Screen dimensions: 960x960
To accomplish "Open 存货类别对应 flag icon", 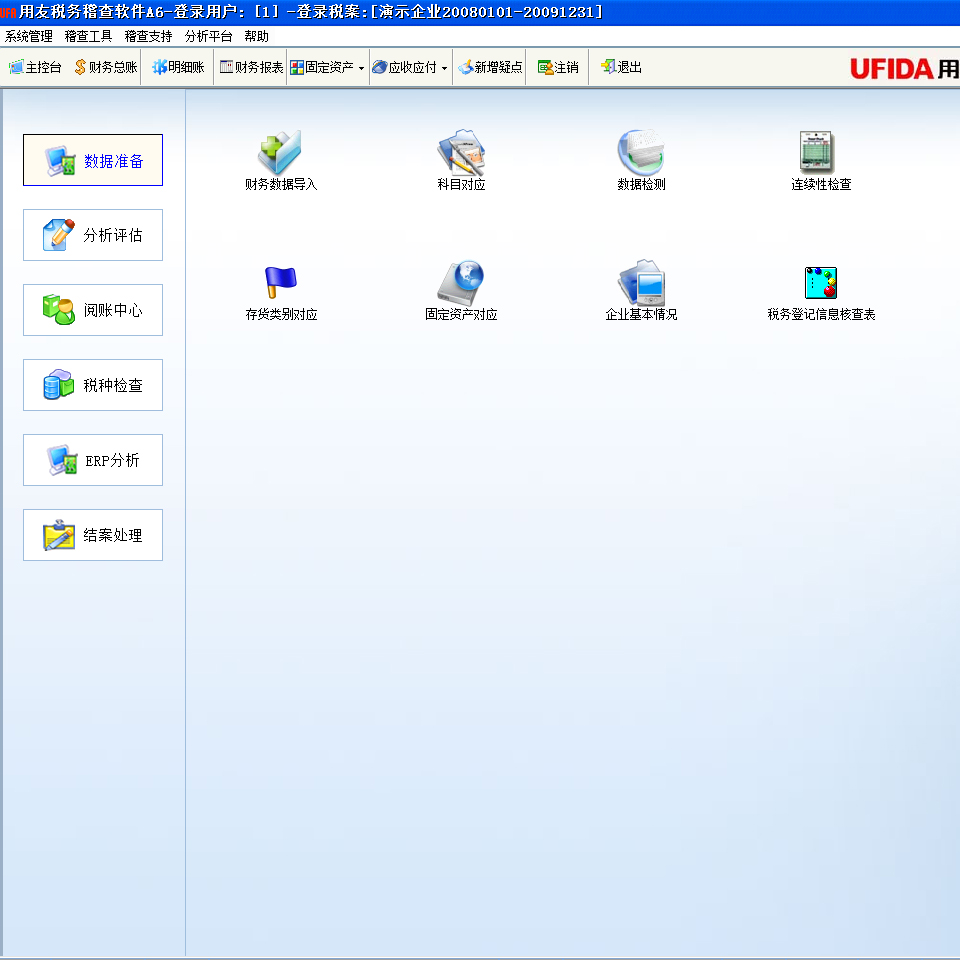I will click(x=280, y=282).
